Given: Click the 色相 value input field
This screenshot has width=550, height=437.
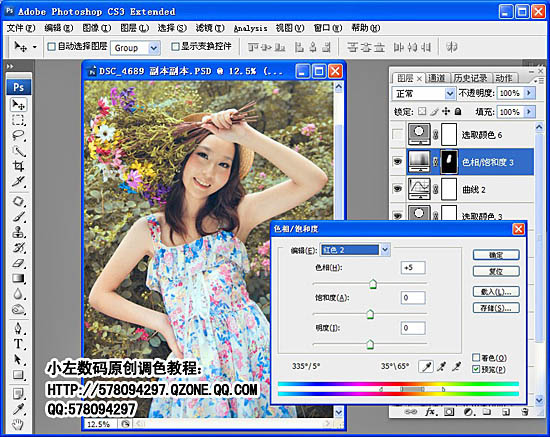Looking at the screenshot, I should (413, 268).
